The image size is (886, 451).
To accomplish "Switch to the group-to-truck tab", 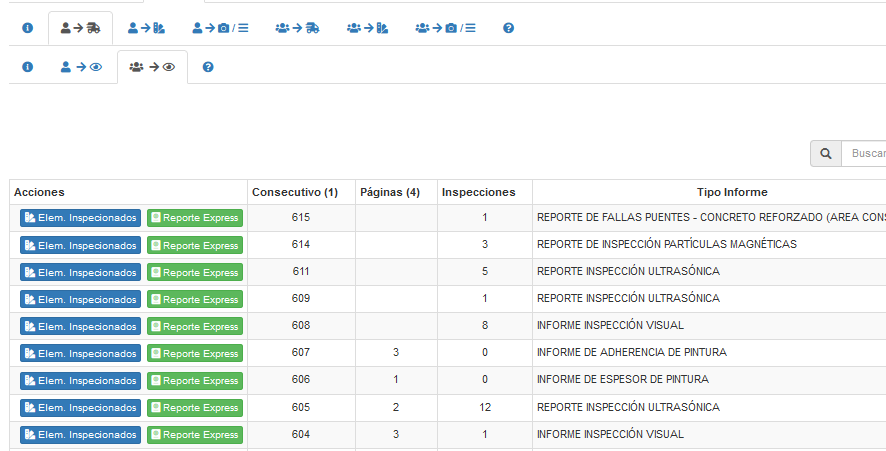I will click(297, 28).
